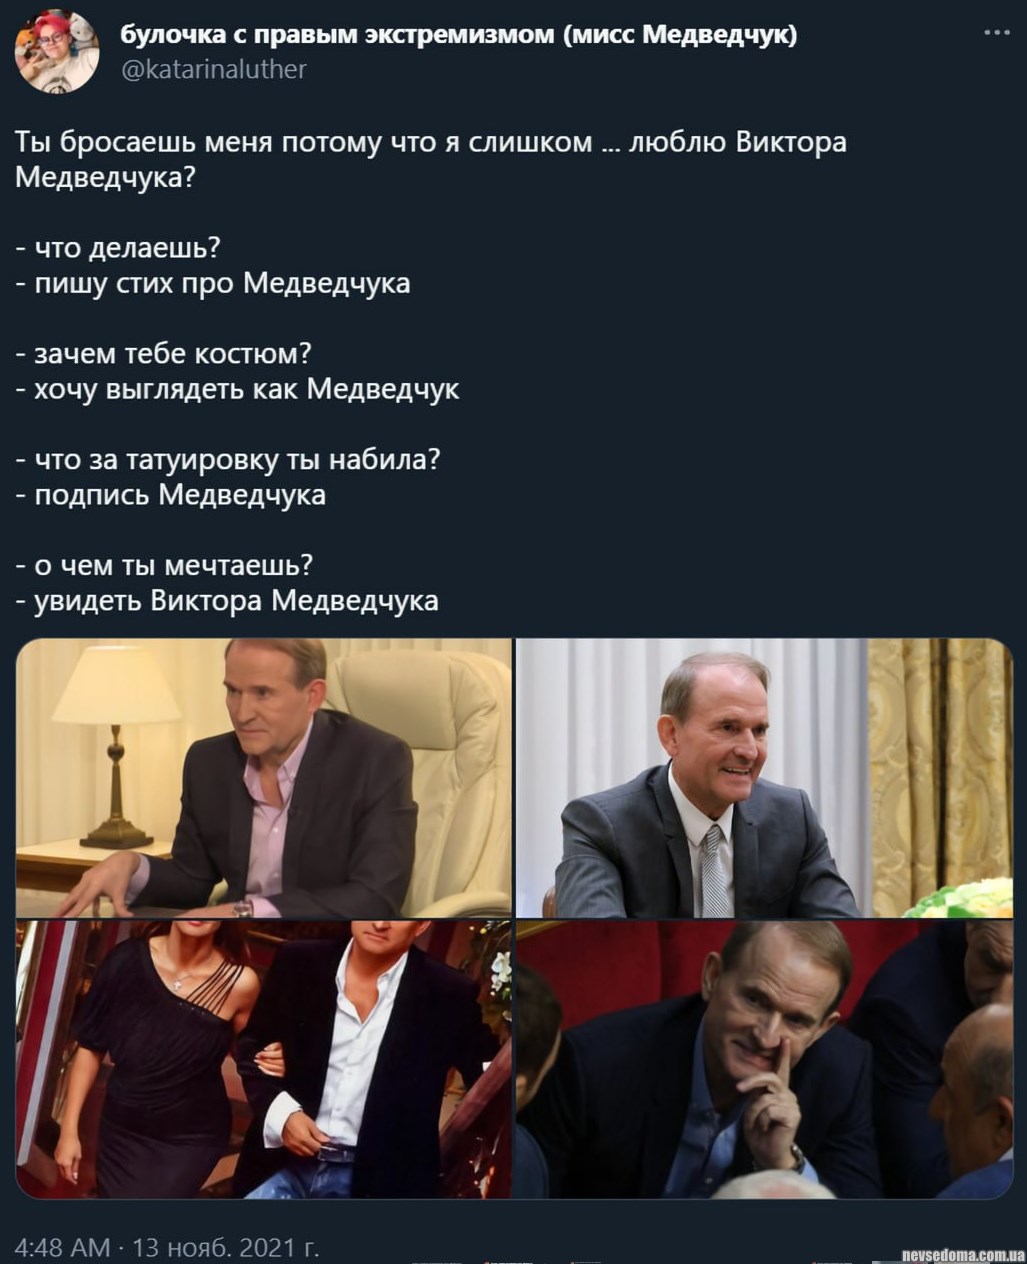Click the line "- хочу выглядеть как Медведчук"
This screenshot has width=1027, height=1264.
[x=238, y=389]
